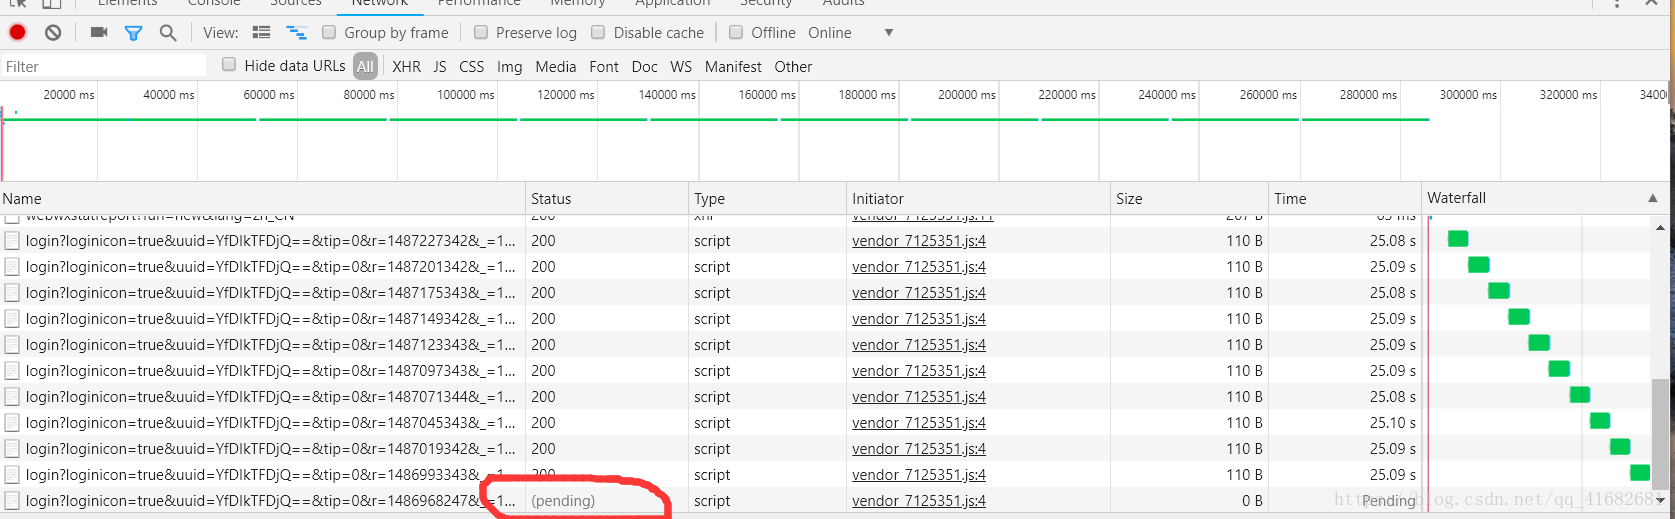This screenshot has width=1675, height=519.
Task: Check the Disable cache option
Action: click(x=598, y=32)
